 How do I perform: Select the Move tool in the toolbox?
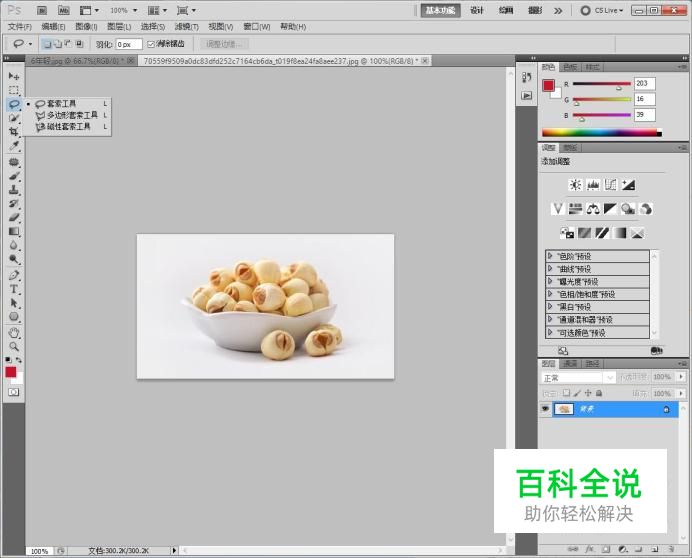click(14, 76)
